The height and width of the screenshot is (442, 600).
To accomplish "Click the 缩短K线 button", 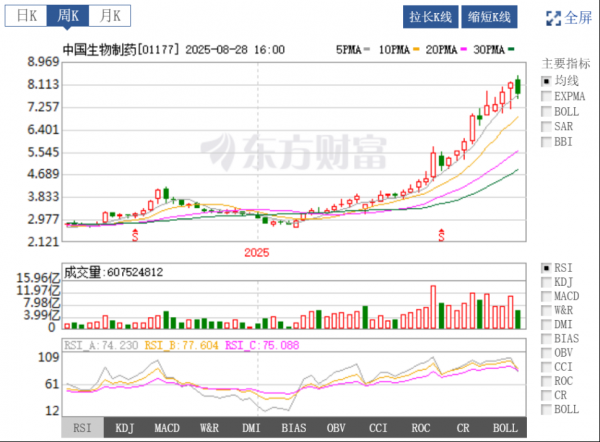I will pyautogui.click(x=489, y=17).
